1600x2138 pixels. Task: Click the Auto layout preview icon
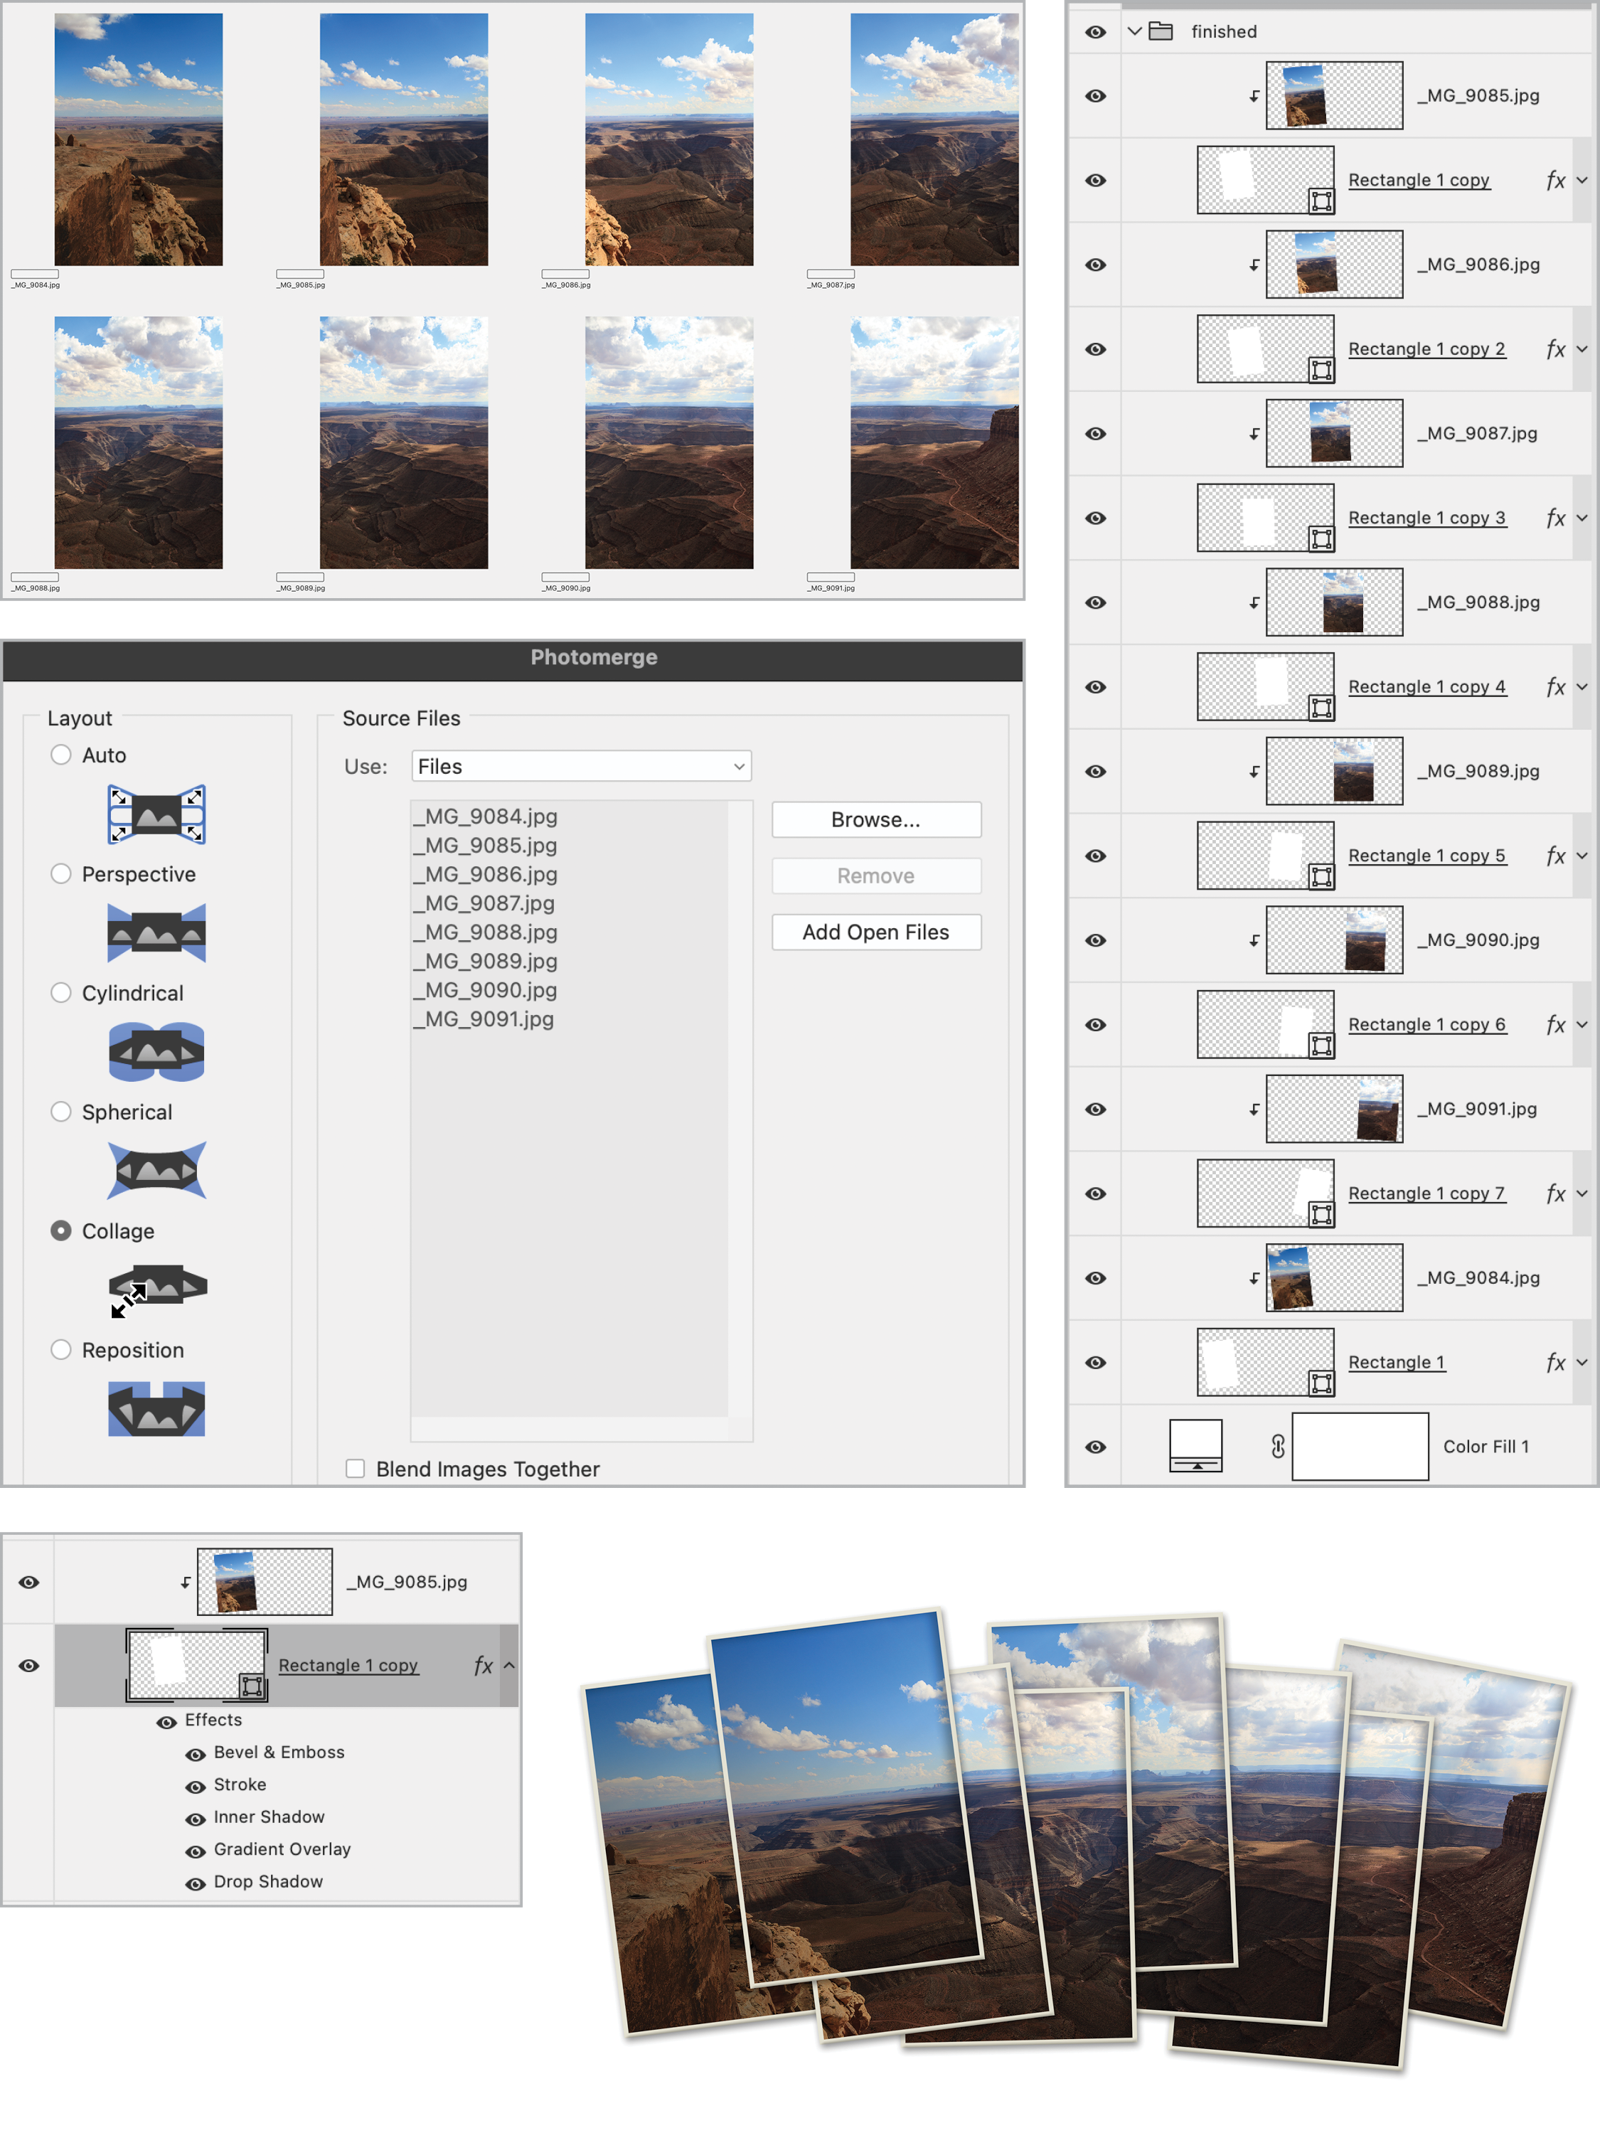coord(156,814)
